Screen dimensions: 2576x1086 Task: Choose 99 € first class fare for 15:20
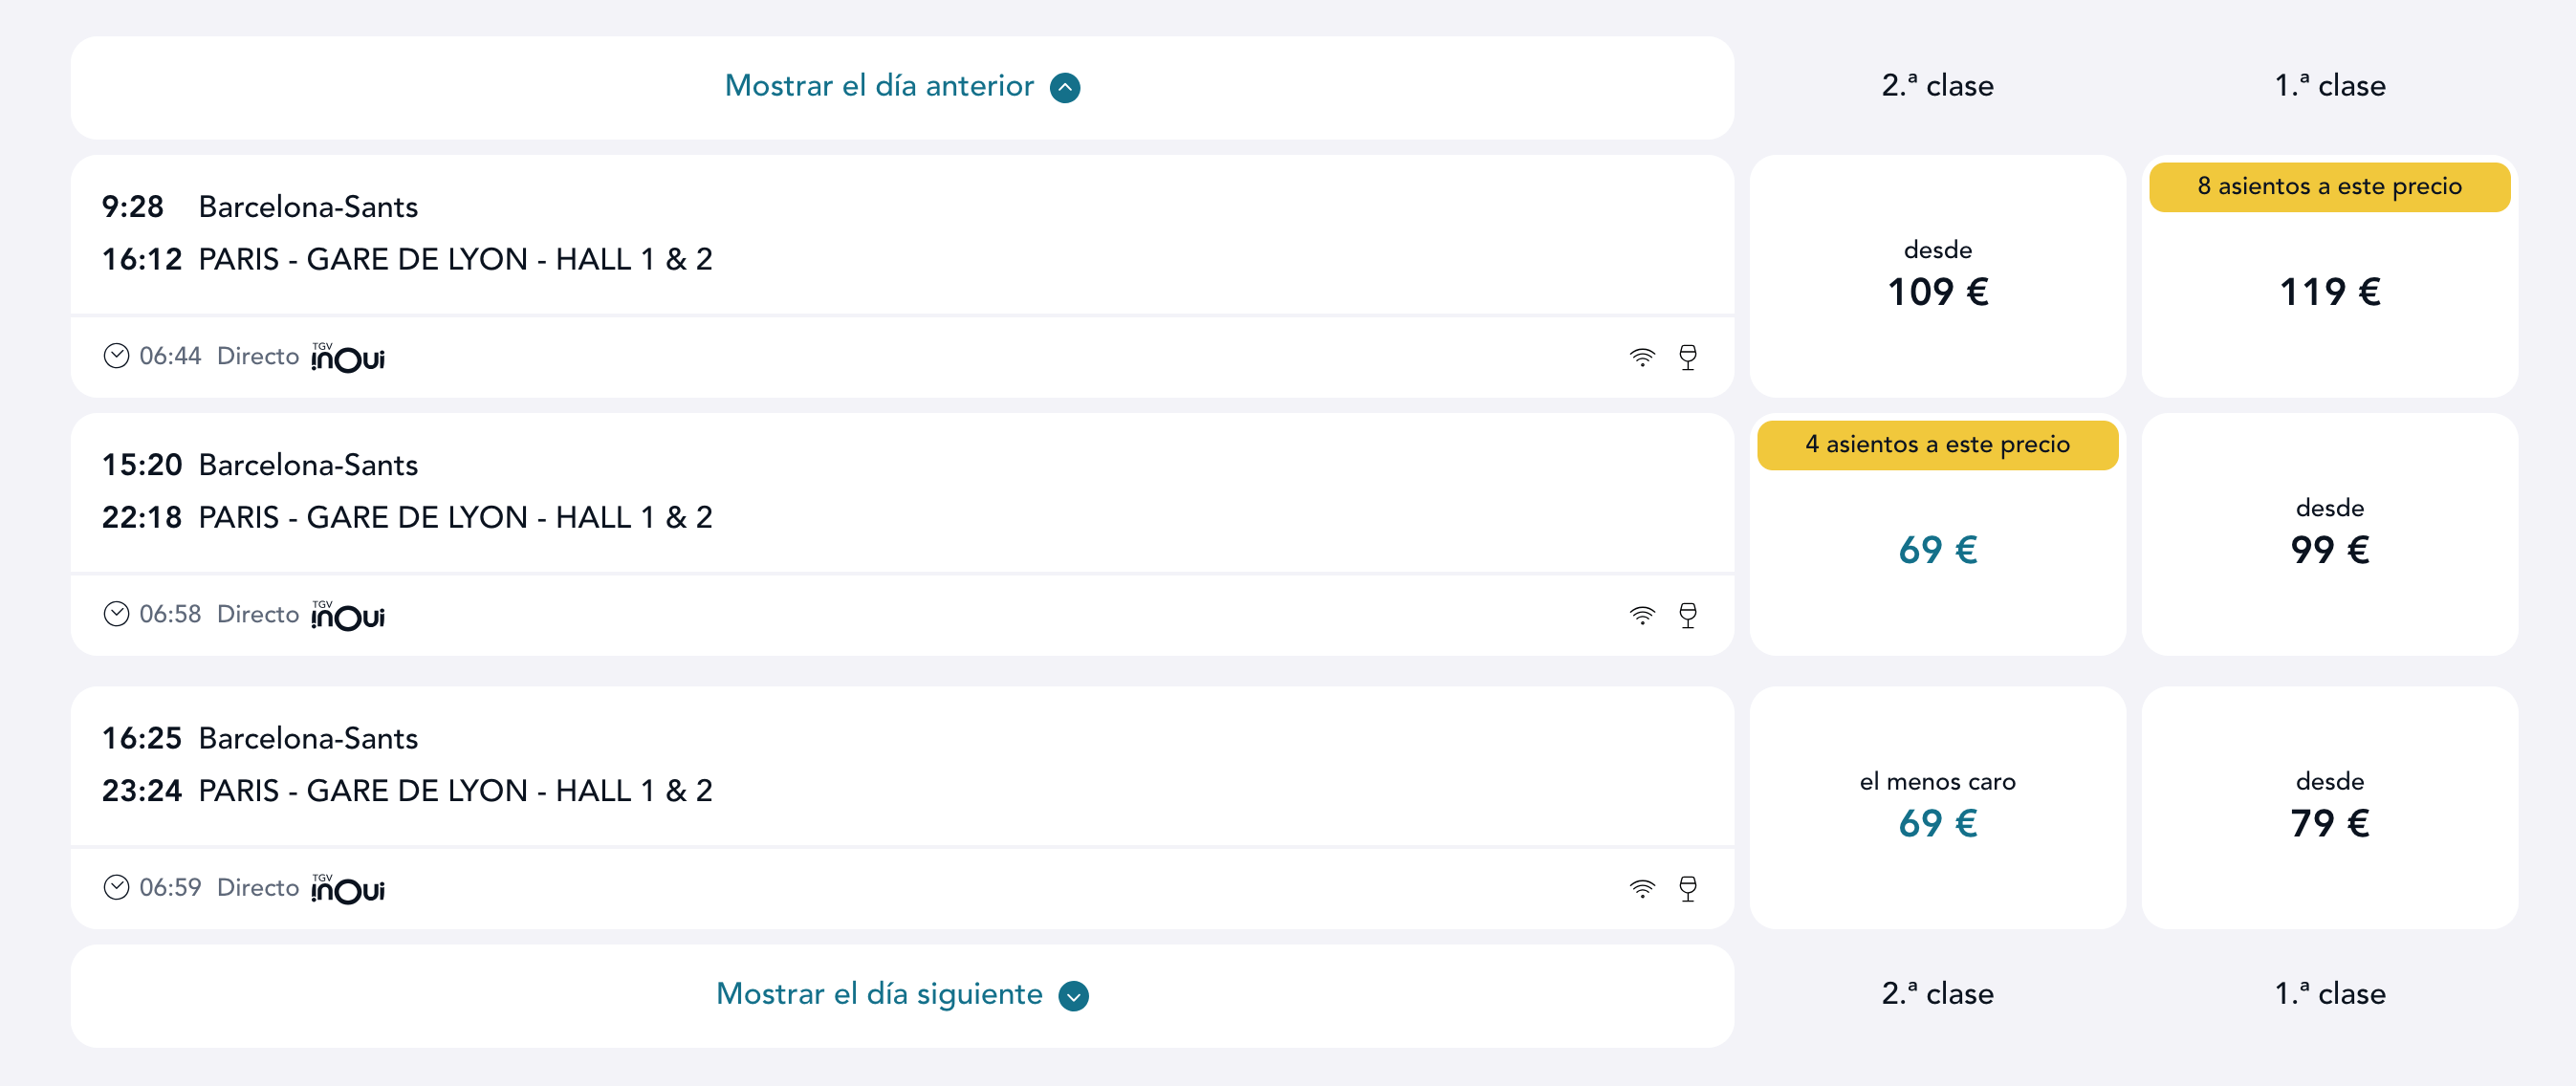(x=2329, y=535)
